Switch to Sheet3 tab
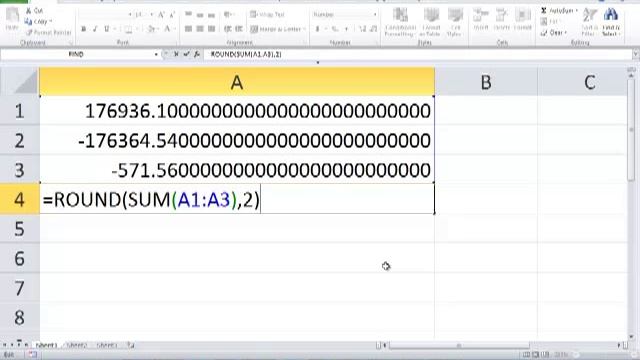 (x=107, y=345)
